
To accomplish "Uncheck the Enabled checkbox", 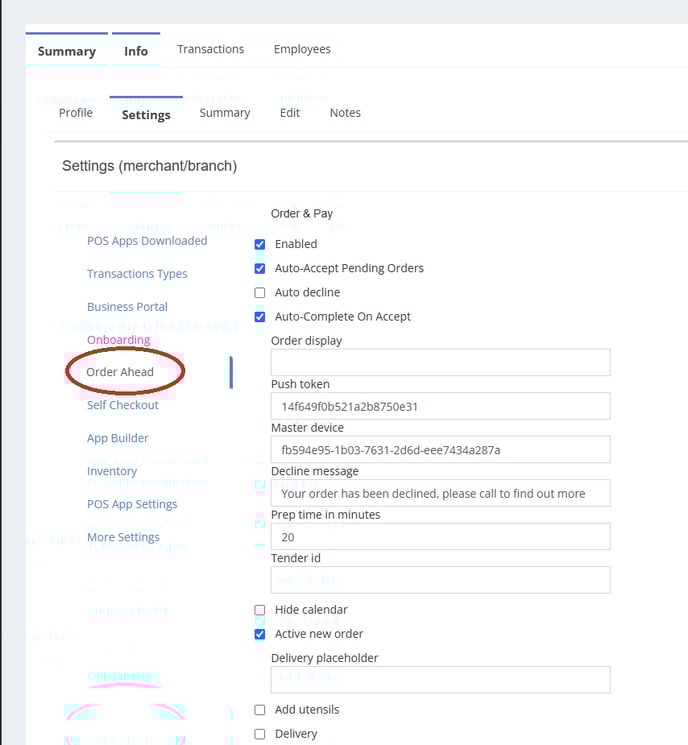I will (260, 244).
